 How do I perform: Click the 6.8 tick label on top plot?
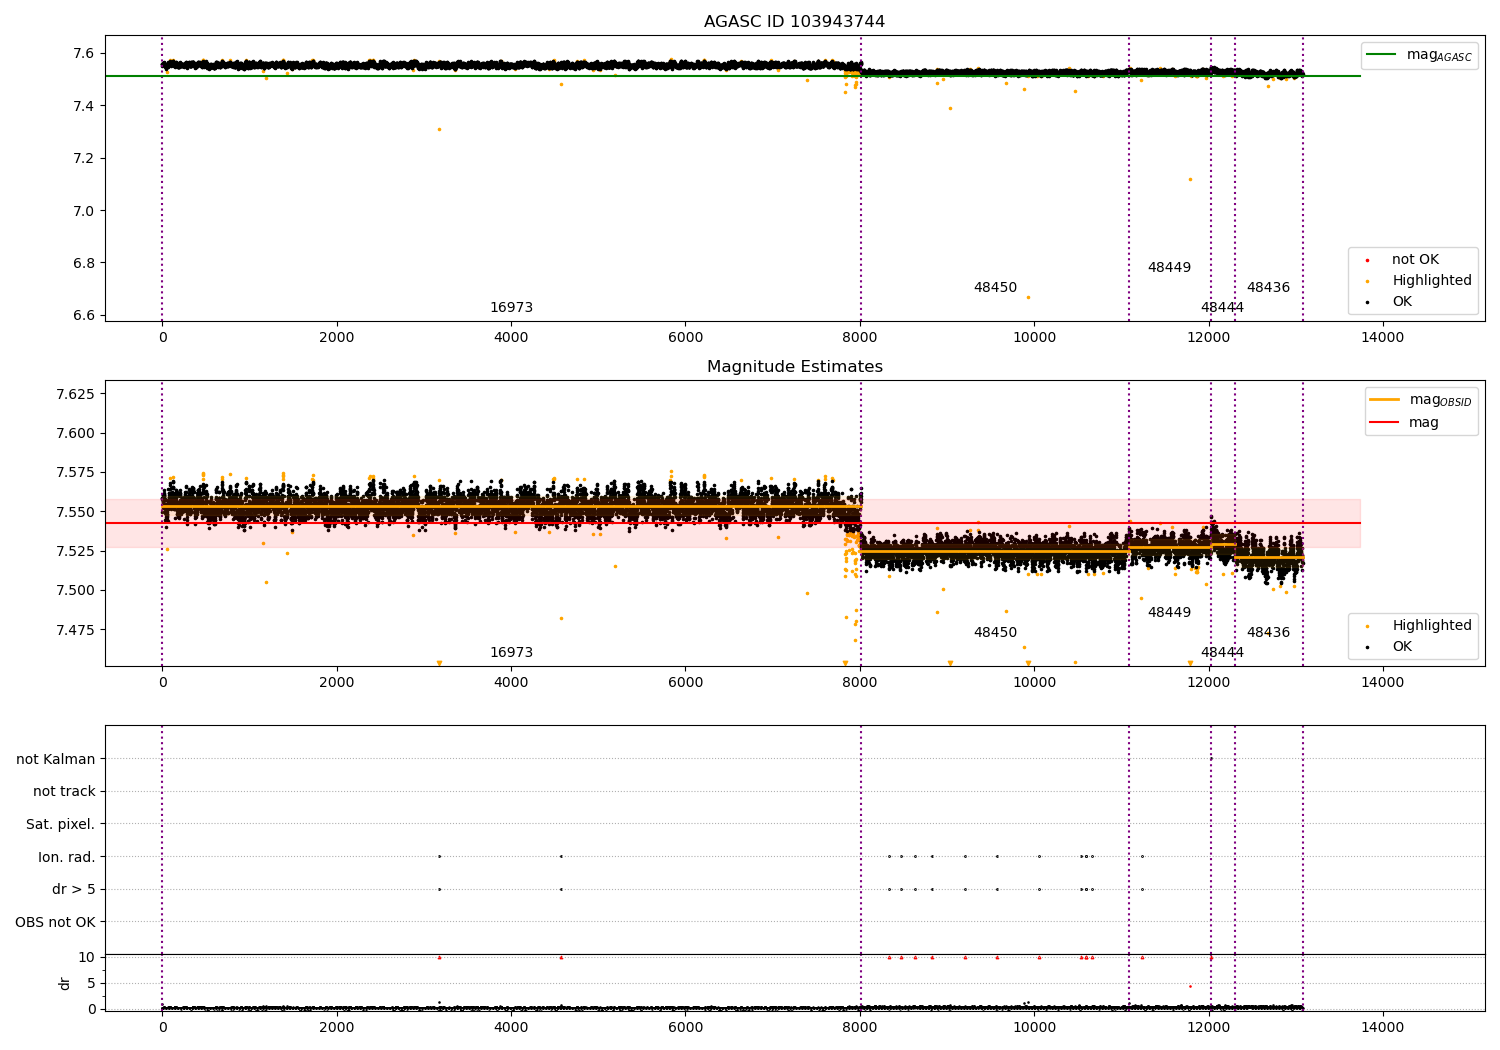(84, 263)
